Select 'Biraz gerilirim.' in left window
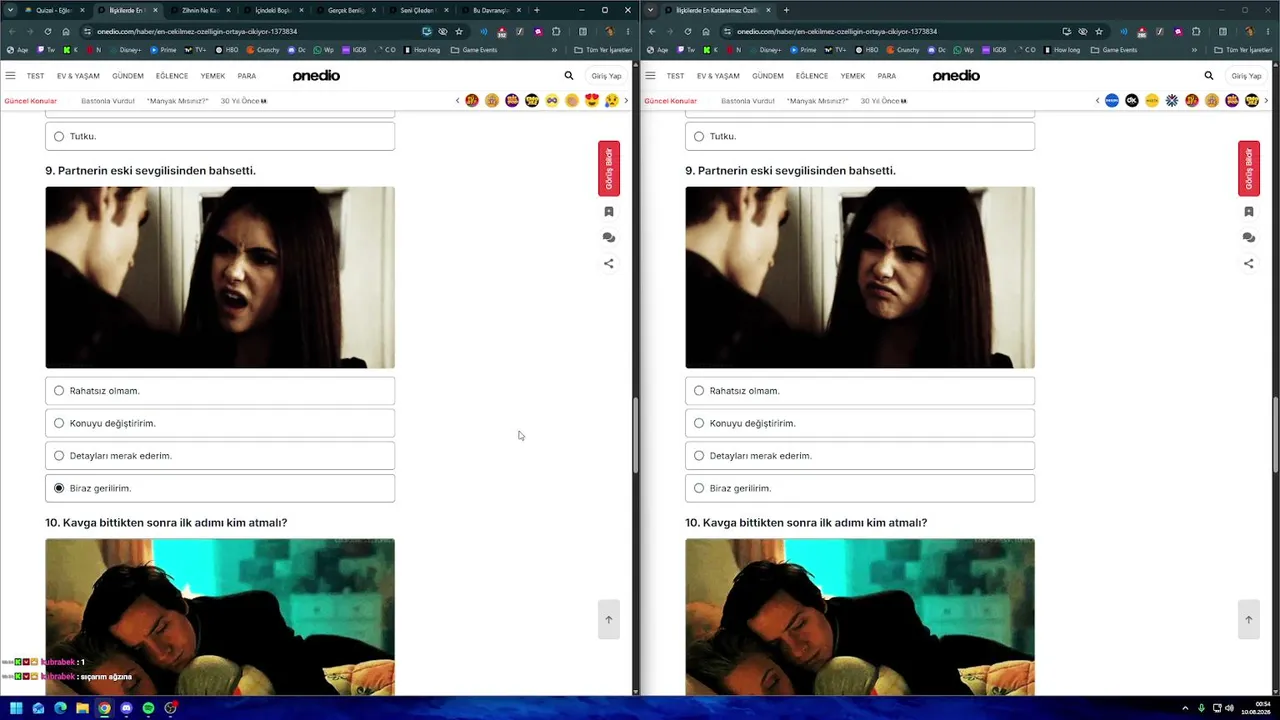This screenshot has width=1280, height=720. point(220,488)
